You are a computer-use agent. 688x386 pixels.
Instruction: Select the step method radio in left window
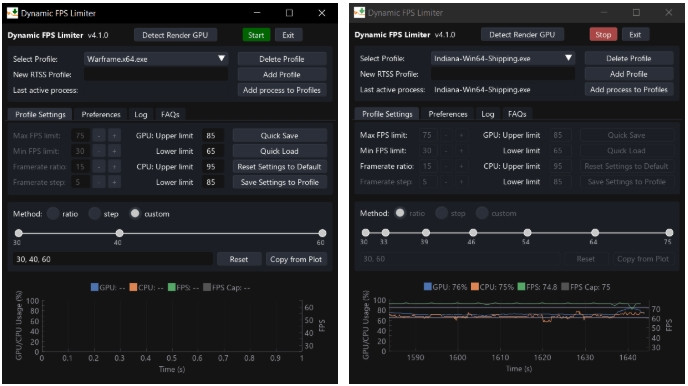94,214
